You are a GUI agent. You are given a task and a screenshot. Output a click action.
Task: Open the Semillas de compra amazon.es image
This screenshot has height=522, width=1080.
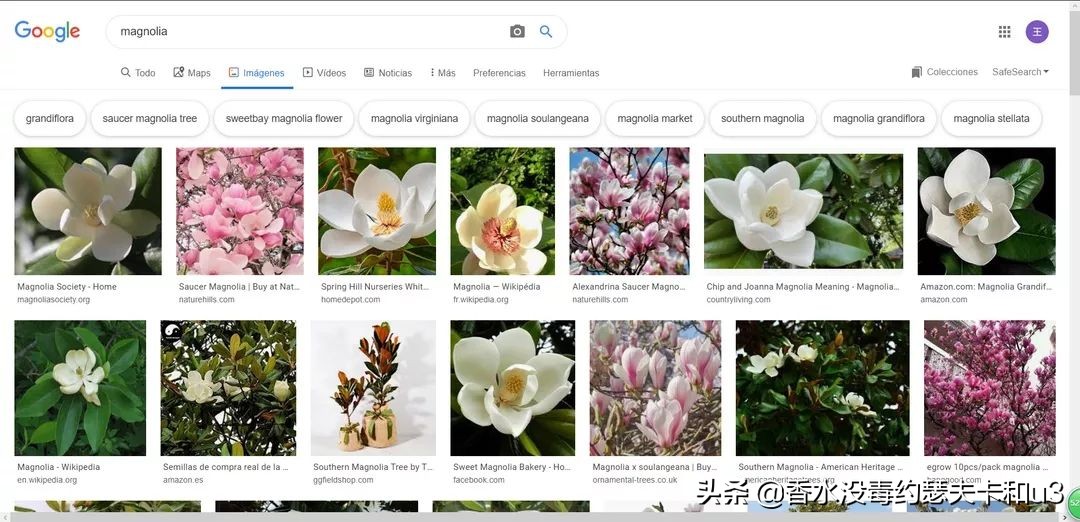pos(228,388)
